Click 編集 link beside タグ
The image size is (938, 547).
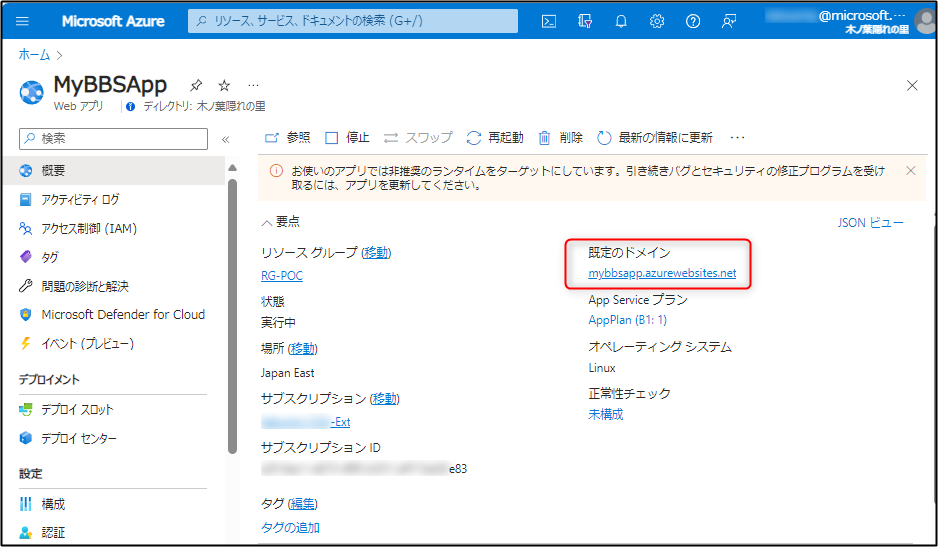click(x=303, y=504)
